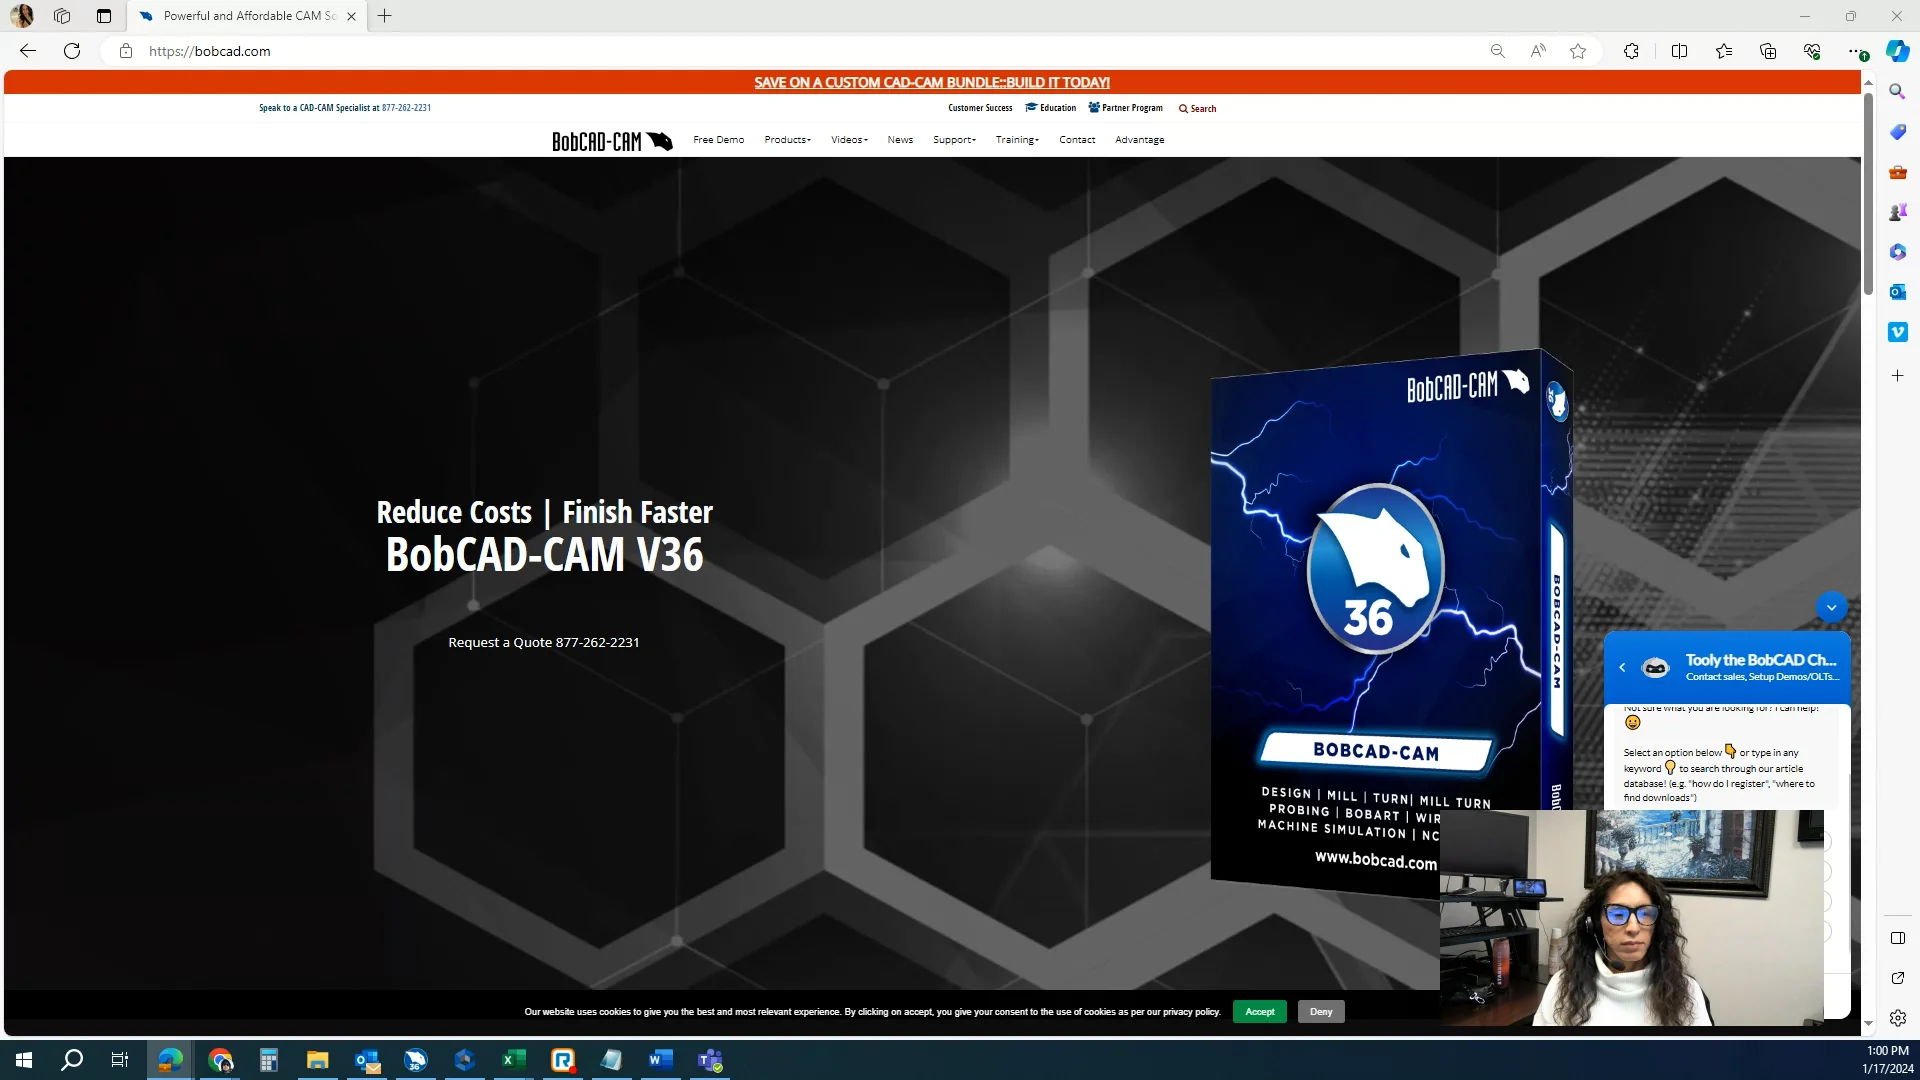Click the Excel icon in the taskbar
This screenshot has width=1920, height=1080.
513,1060
